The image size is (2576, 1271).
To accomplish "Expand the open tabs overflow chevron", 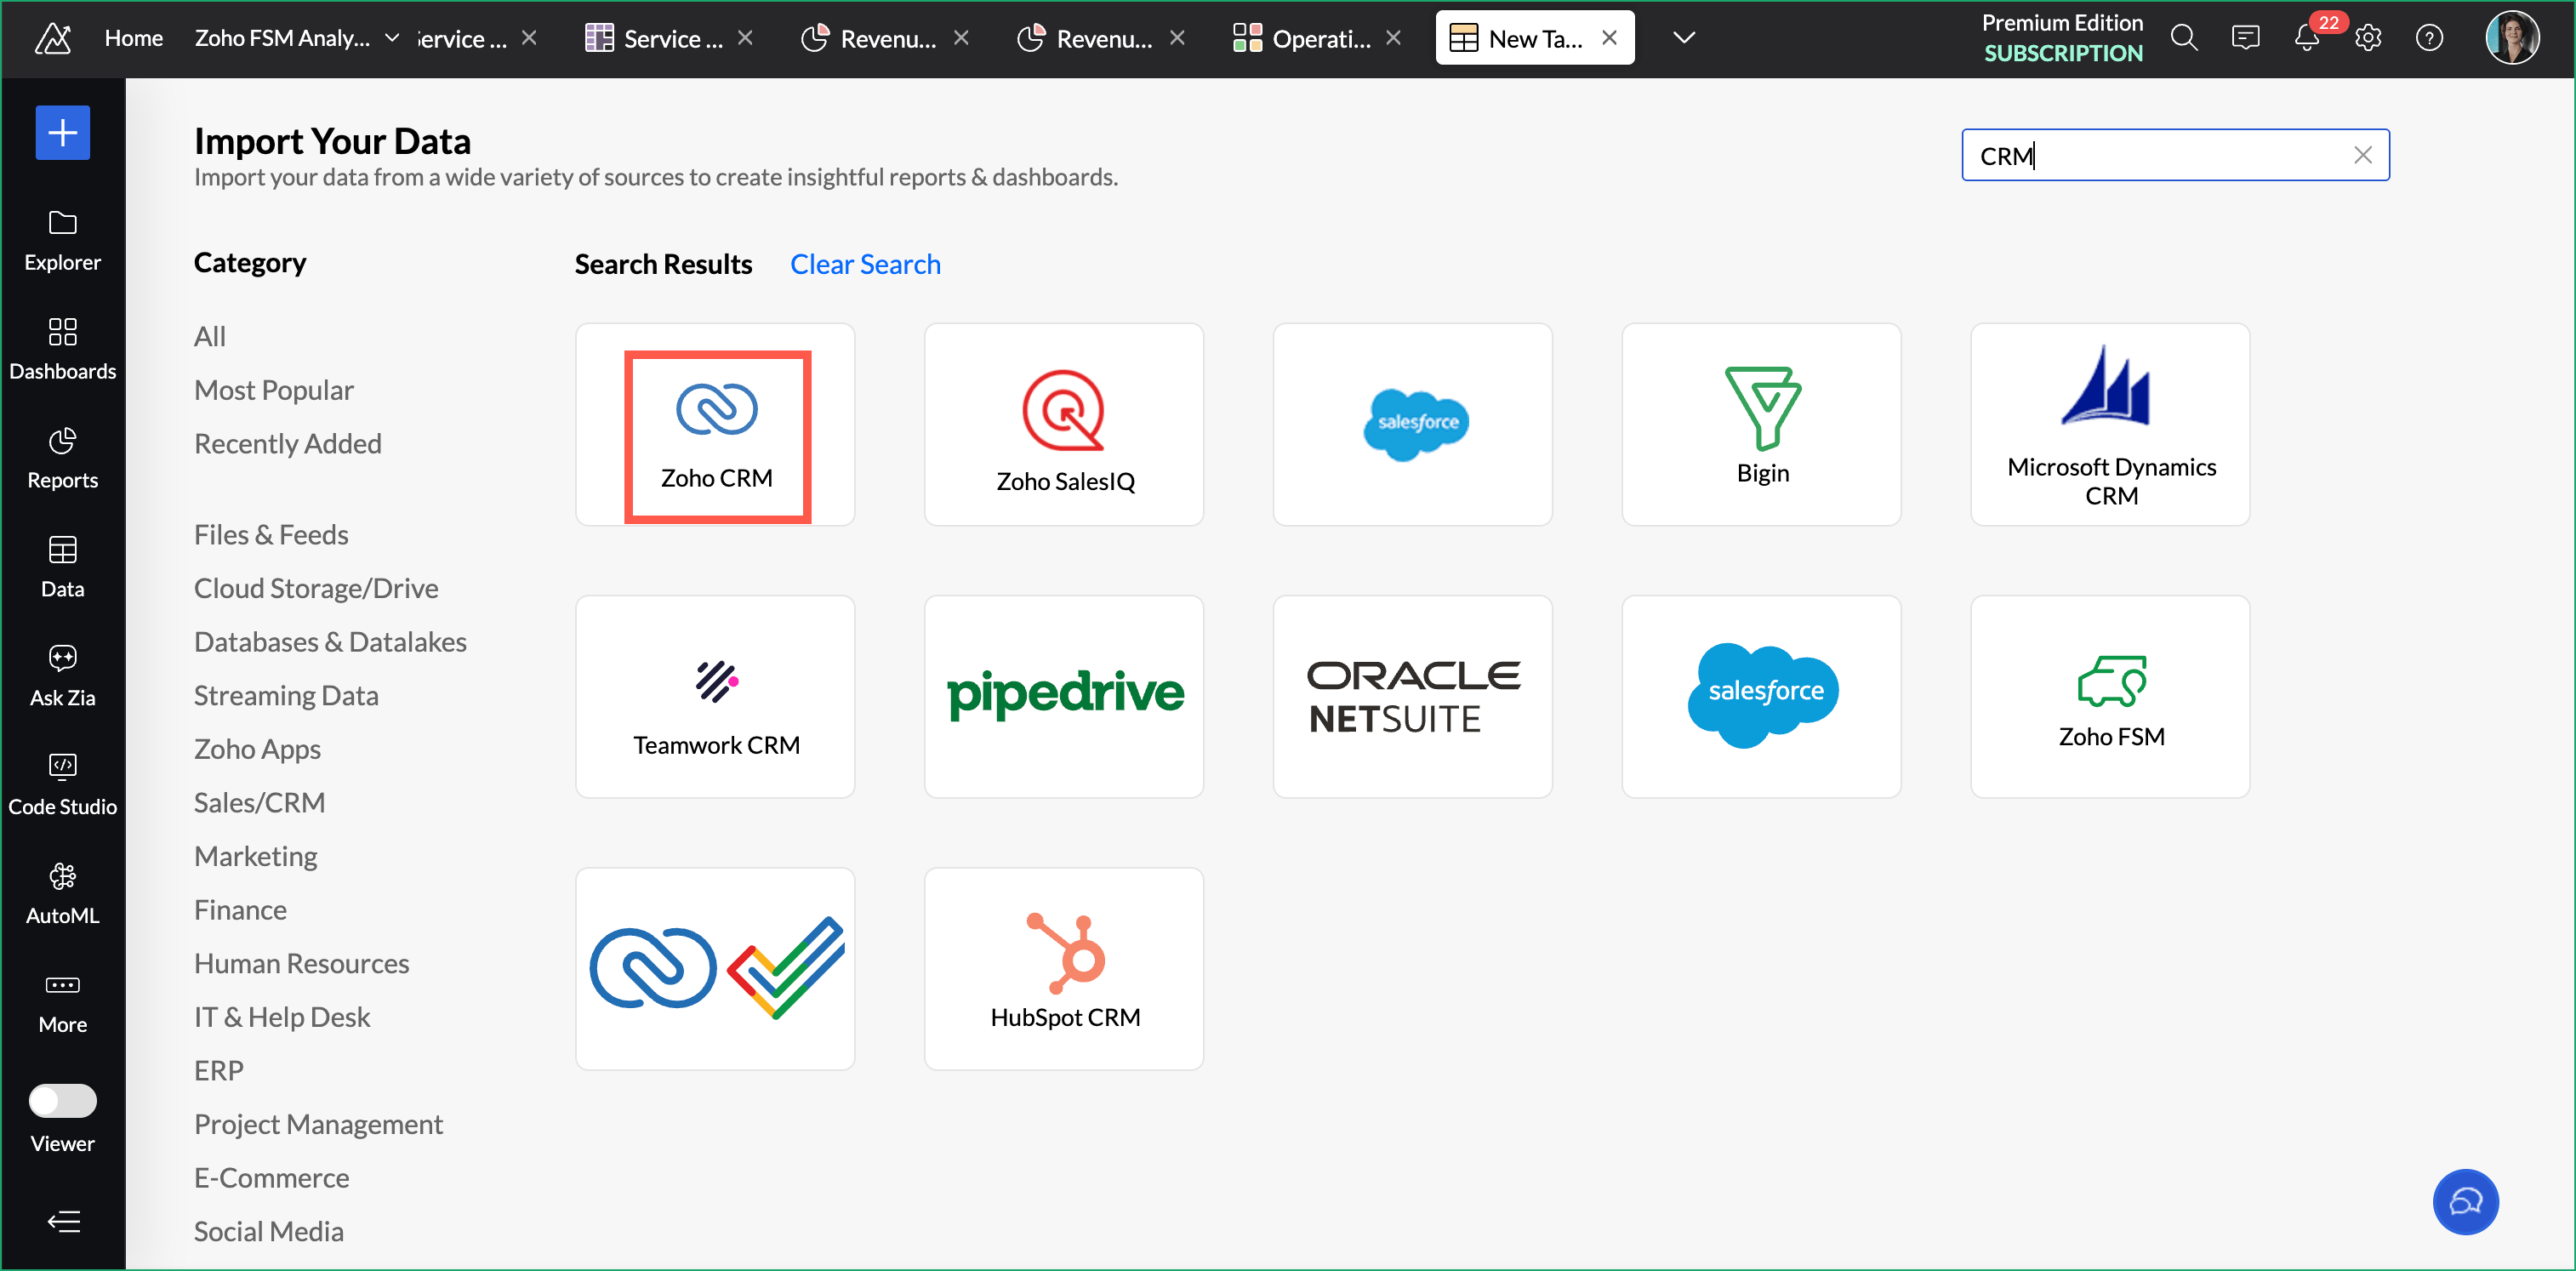I will tap(1683, 38).
